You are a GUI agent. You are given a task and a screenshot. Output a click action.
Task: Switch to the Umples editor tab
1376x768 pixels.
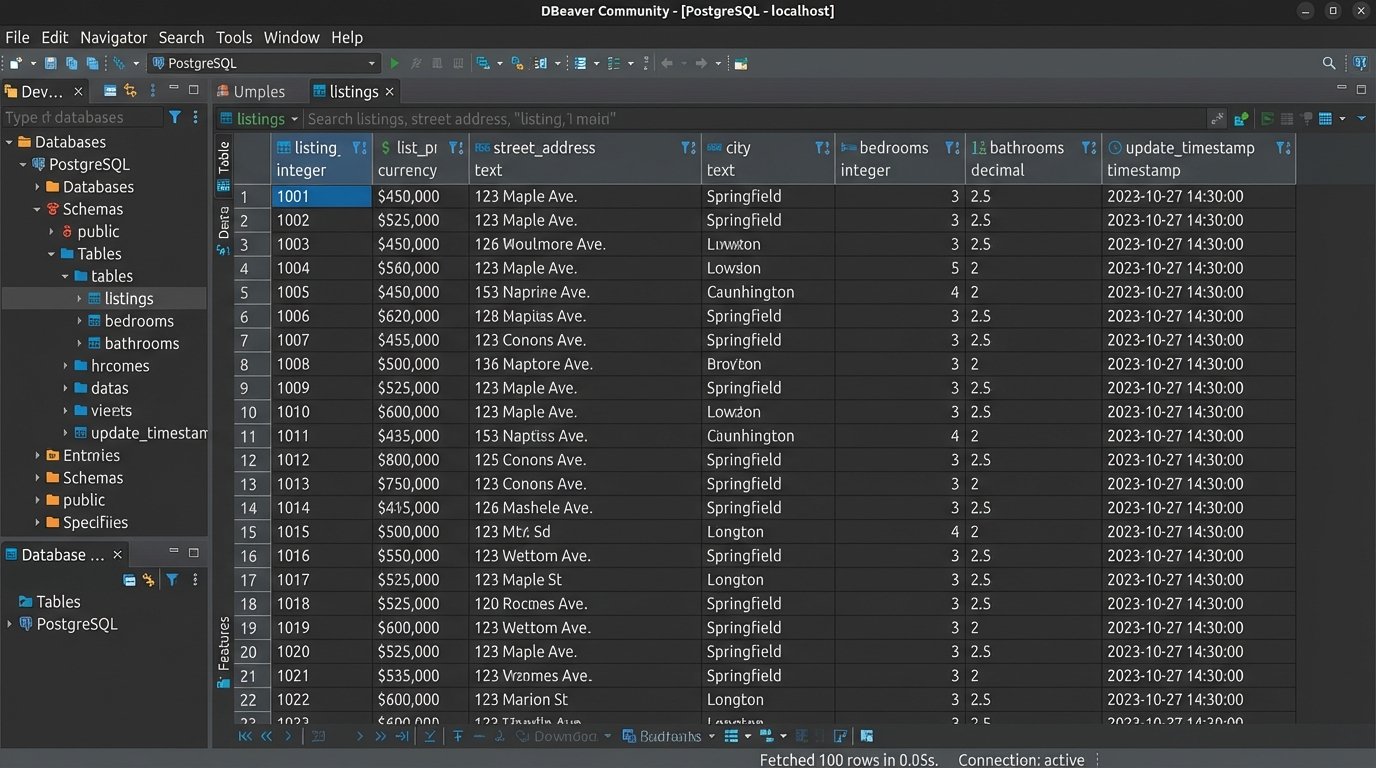tap(258, 91)
